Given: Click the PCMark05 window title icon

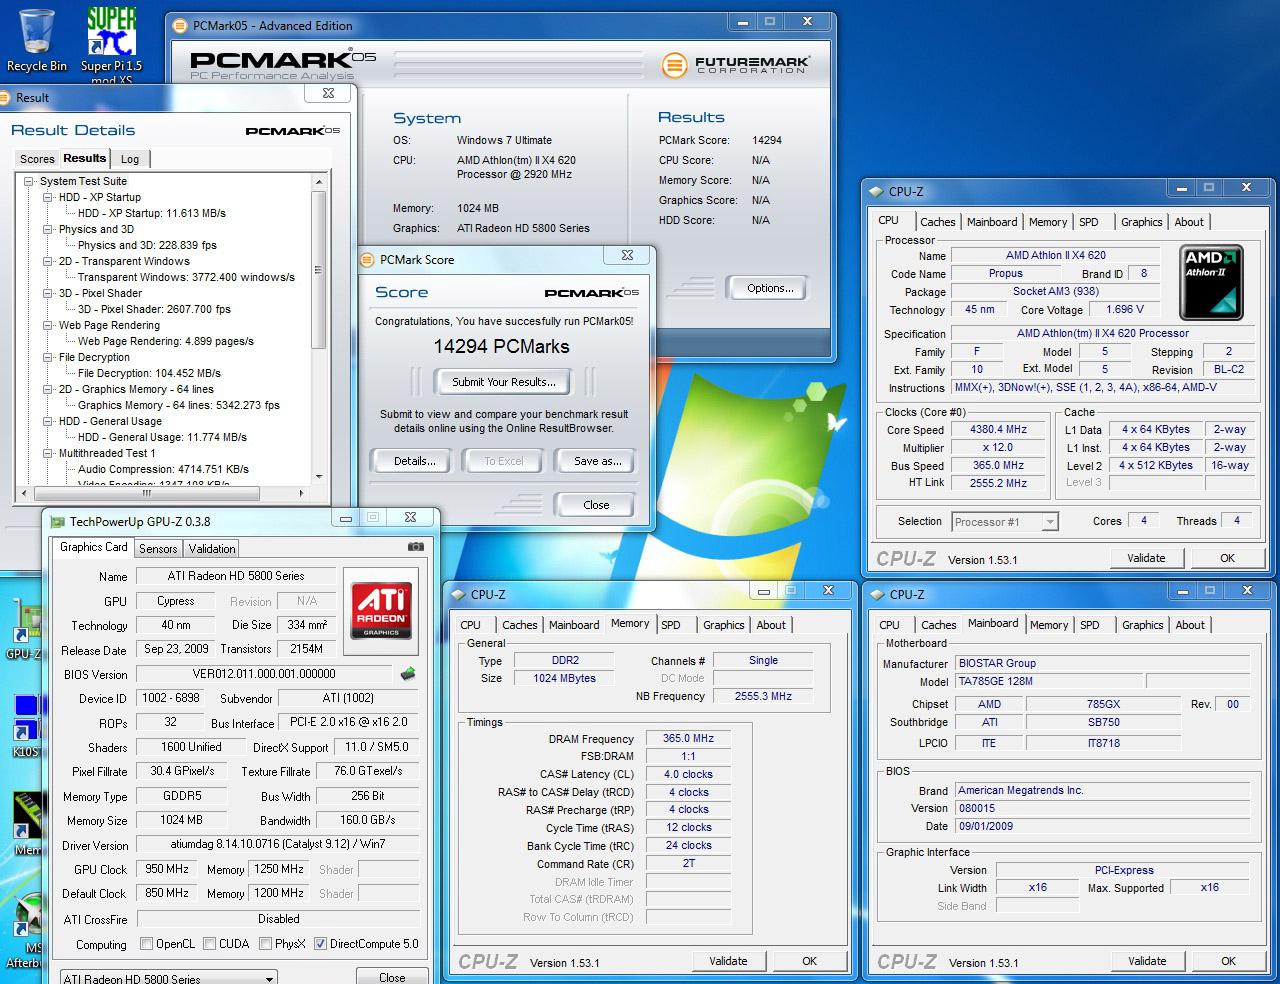Looking at the screenshot, I should point(180,25).
